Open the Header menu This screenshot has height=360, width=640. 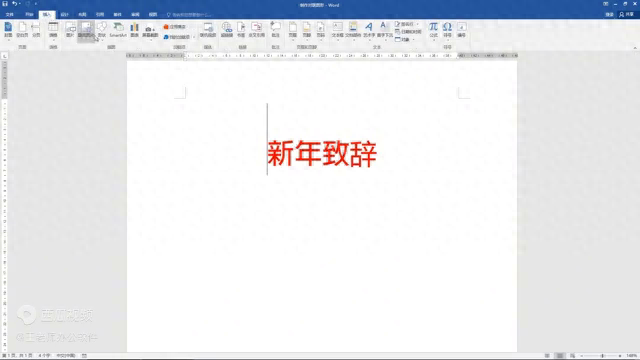pos(293,30)
